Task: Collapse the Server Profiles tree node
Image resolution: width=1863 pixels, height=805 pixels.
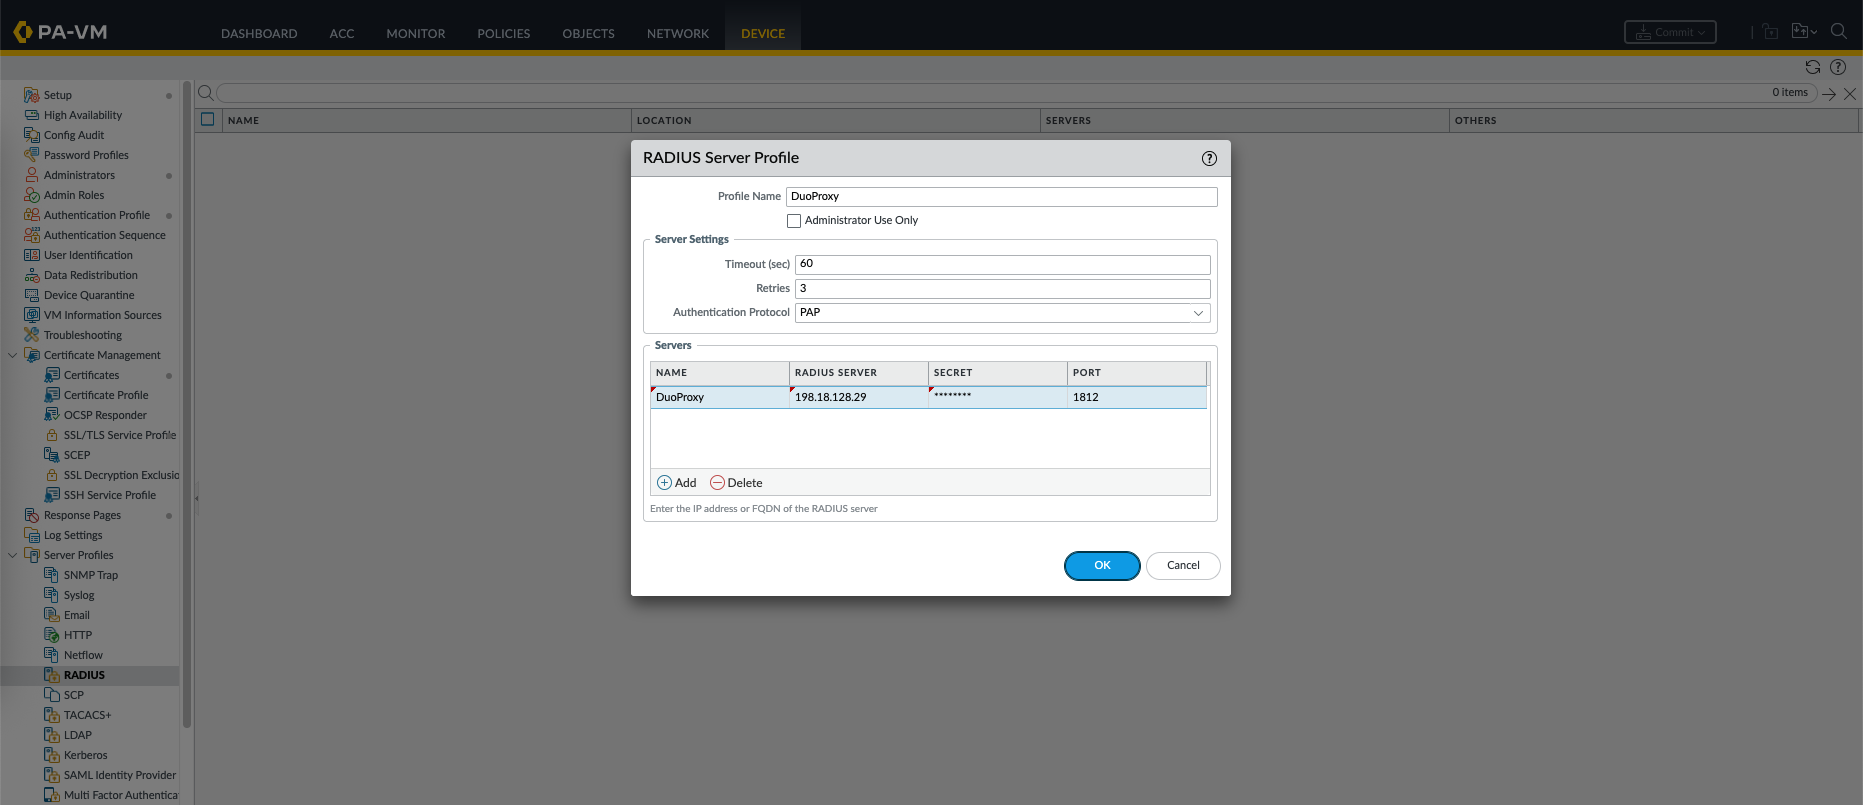Action: tap(13, 555)
